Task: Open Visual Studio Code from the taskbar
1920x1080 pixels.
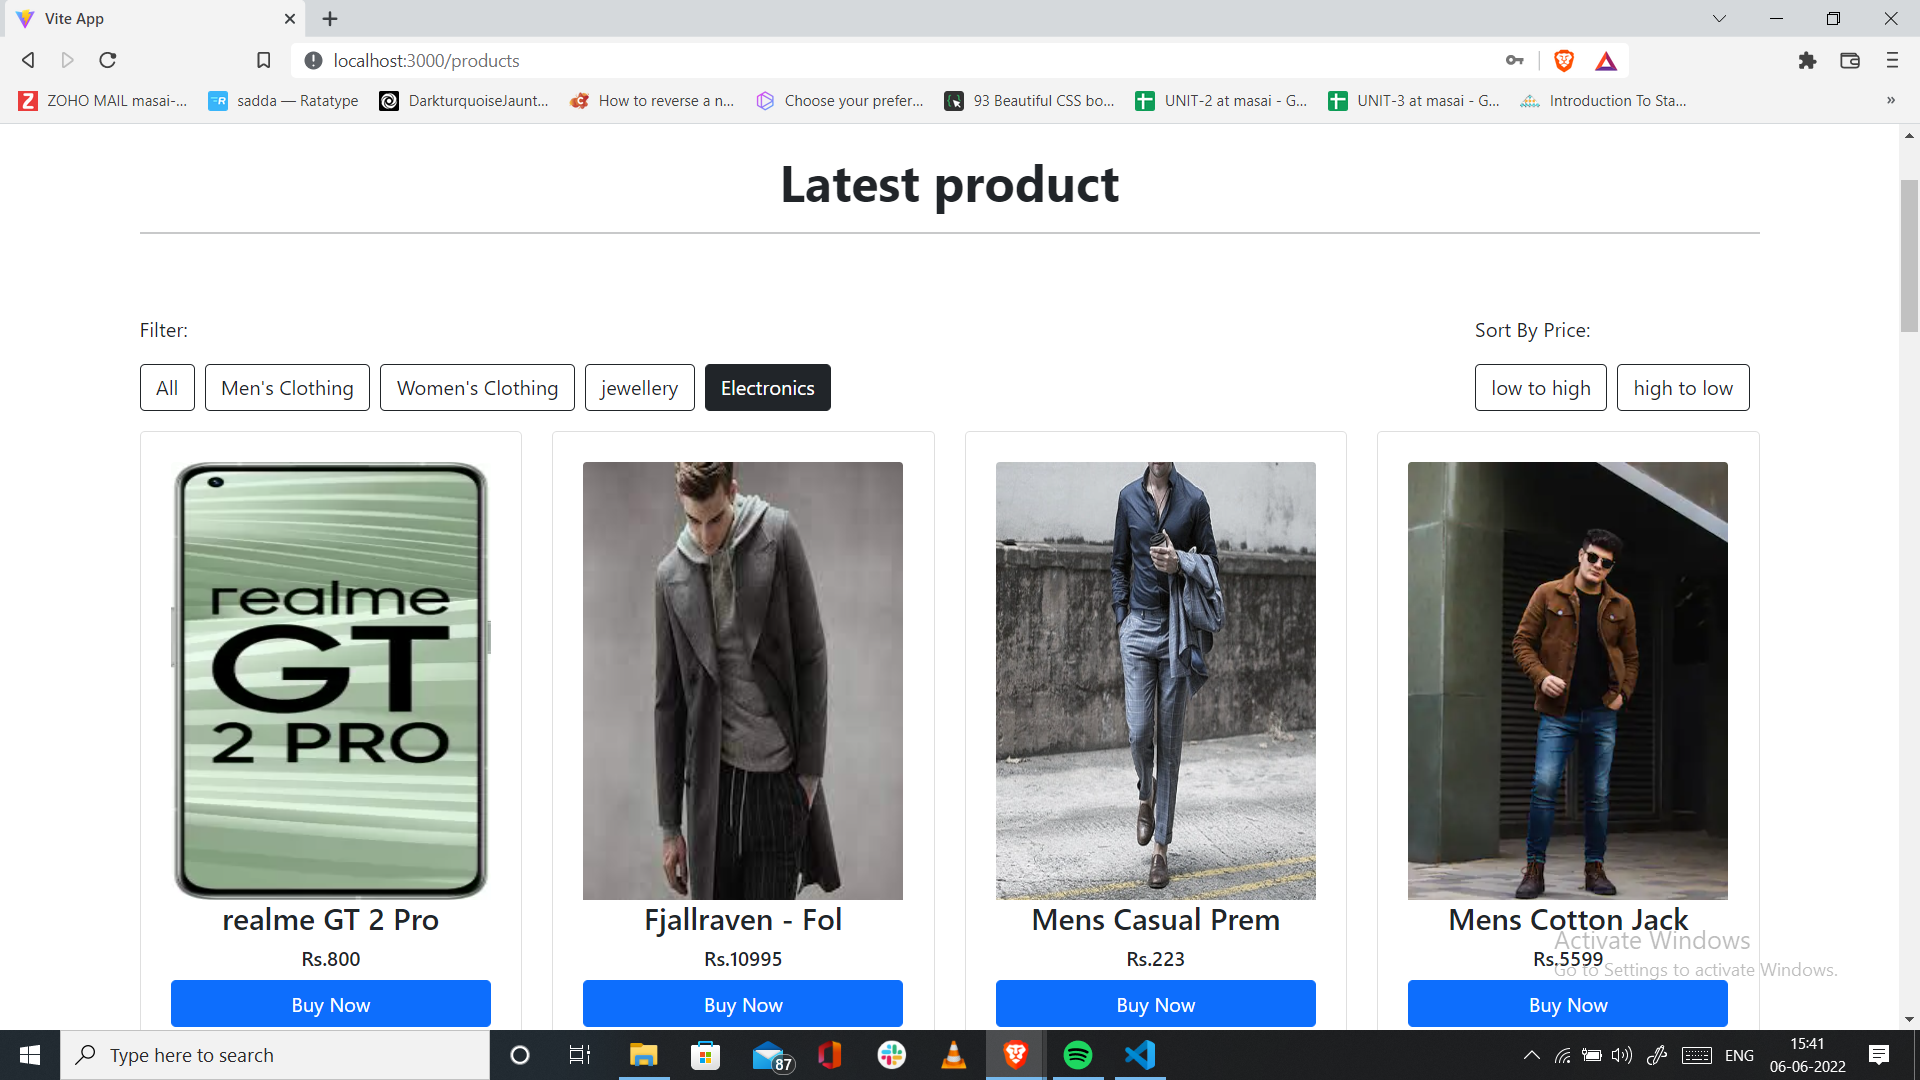Action: pyautogui.click(x=1140, y=1054)
